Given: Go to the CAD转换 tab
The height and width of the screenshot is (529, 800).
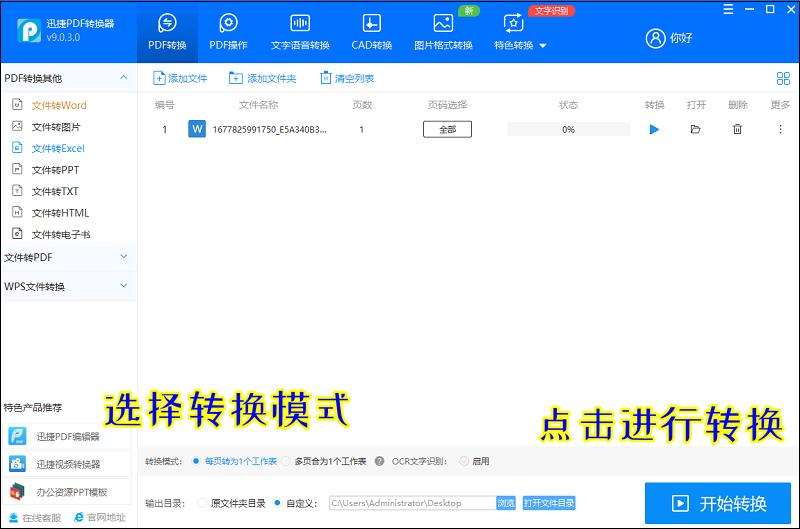Looking at the screenshot, I should point(371,32).
